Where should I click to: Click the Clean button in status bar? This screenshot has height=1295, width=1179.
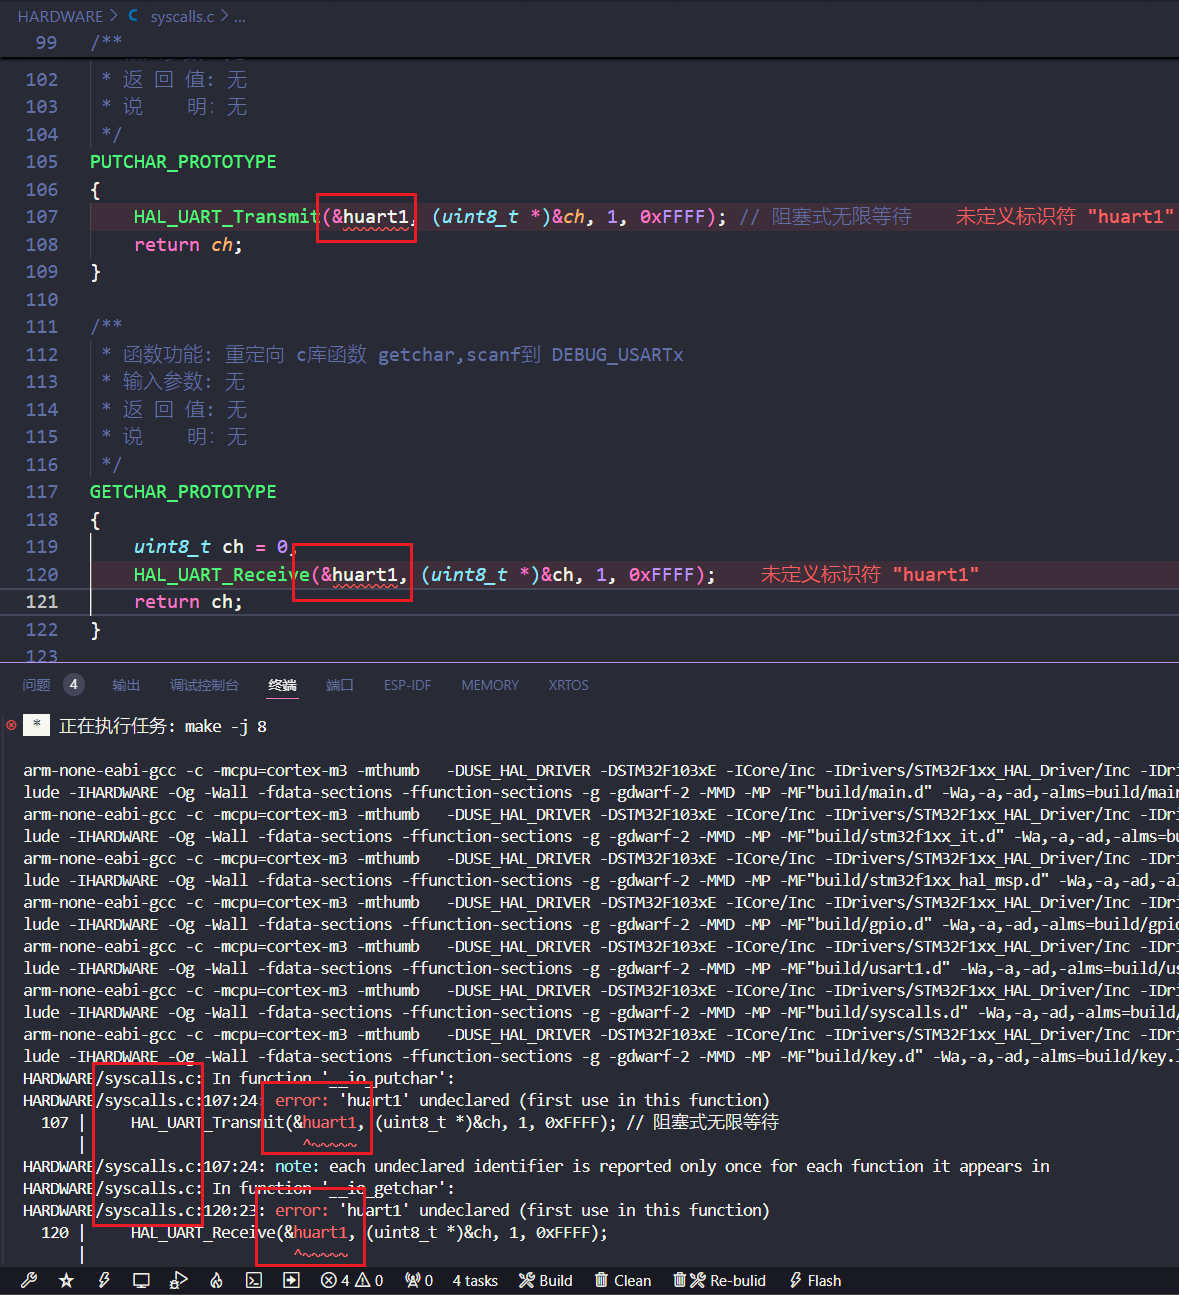tap(623, 1280)
